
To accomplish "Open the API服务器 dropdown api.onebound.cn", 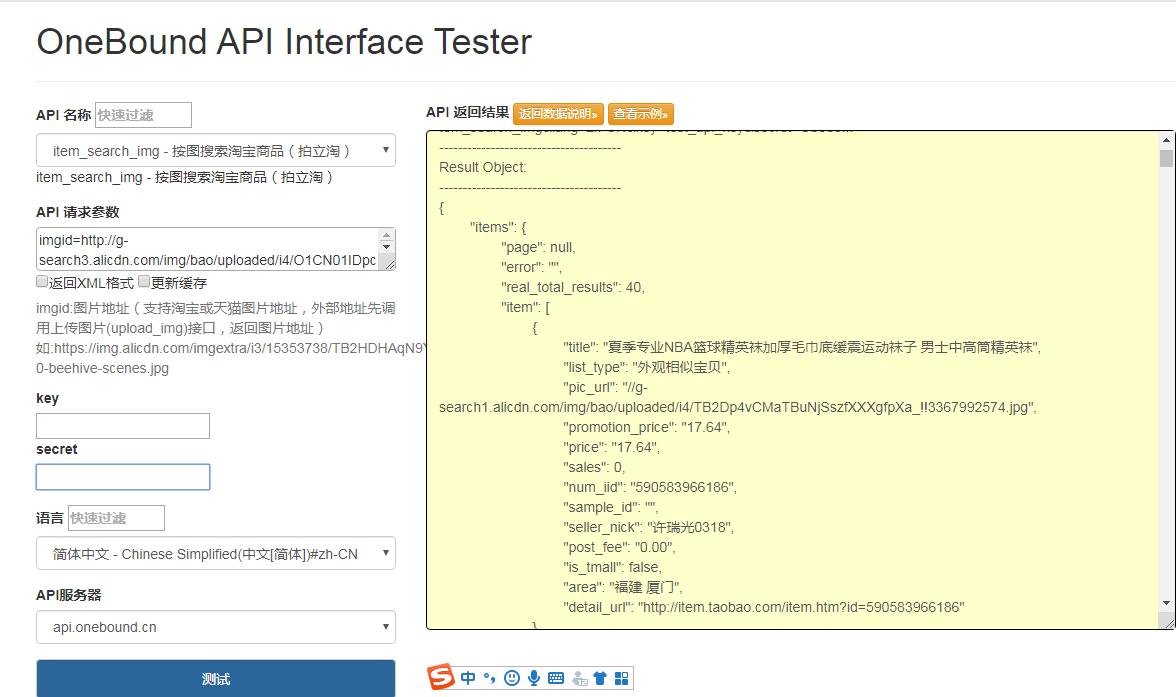I will [216, 627].
